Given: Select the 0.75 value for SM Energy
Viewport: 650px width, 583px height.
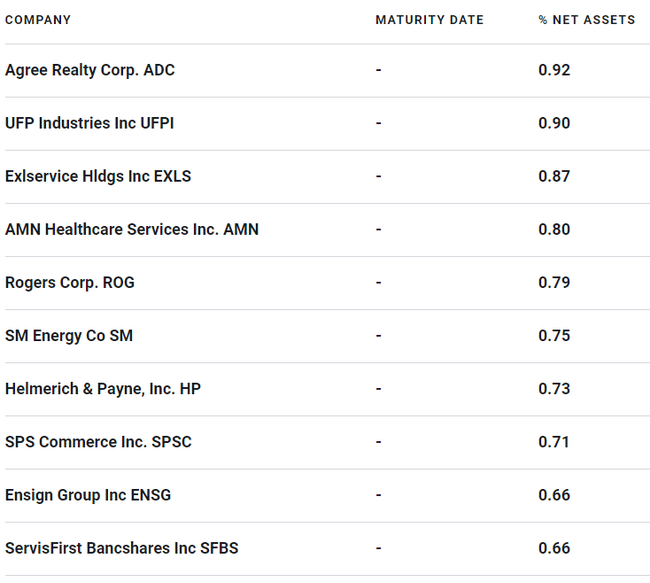Looking at the screenshot, I should click(554, 335).
